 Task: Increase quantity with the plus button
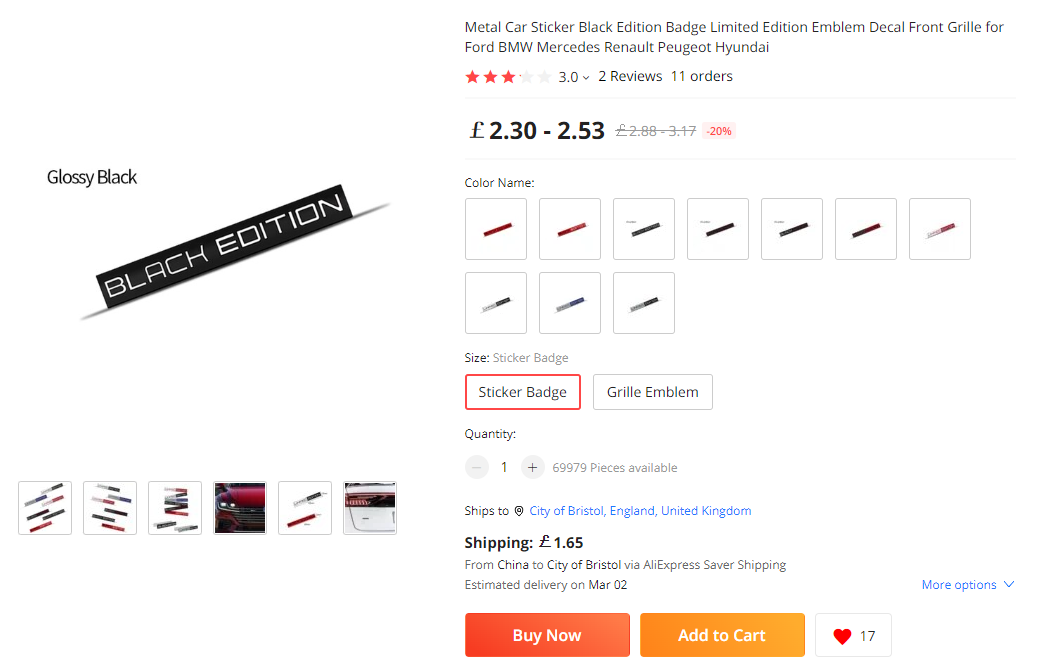532,467
